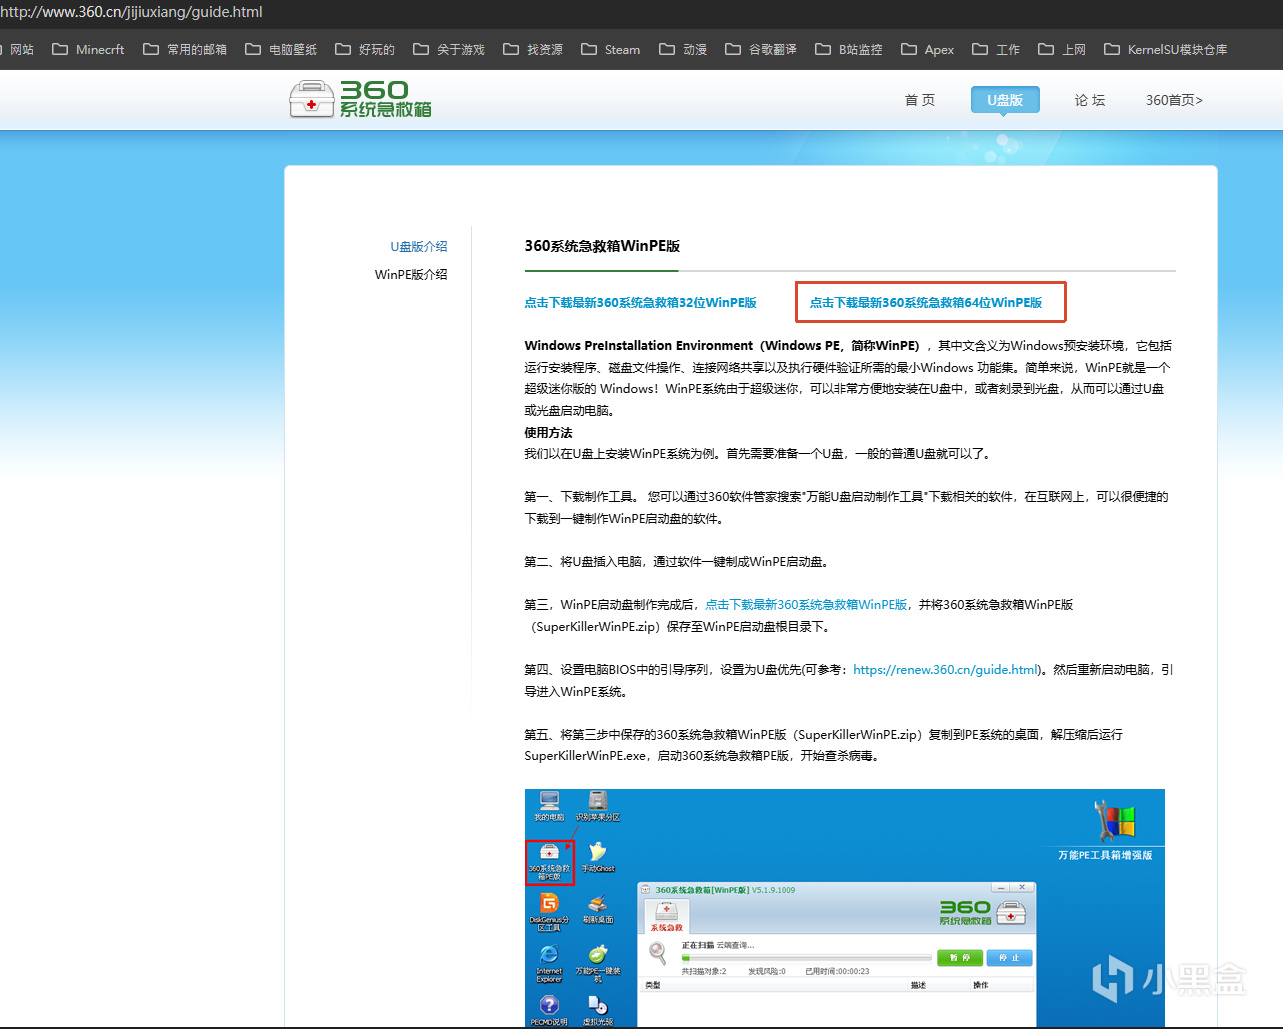This screenshot has height=1029, width=1283.
Task: Open the 谷歌翻译 bookmark folder
Action: coord(761,49)
